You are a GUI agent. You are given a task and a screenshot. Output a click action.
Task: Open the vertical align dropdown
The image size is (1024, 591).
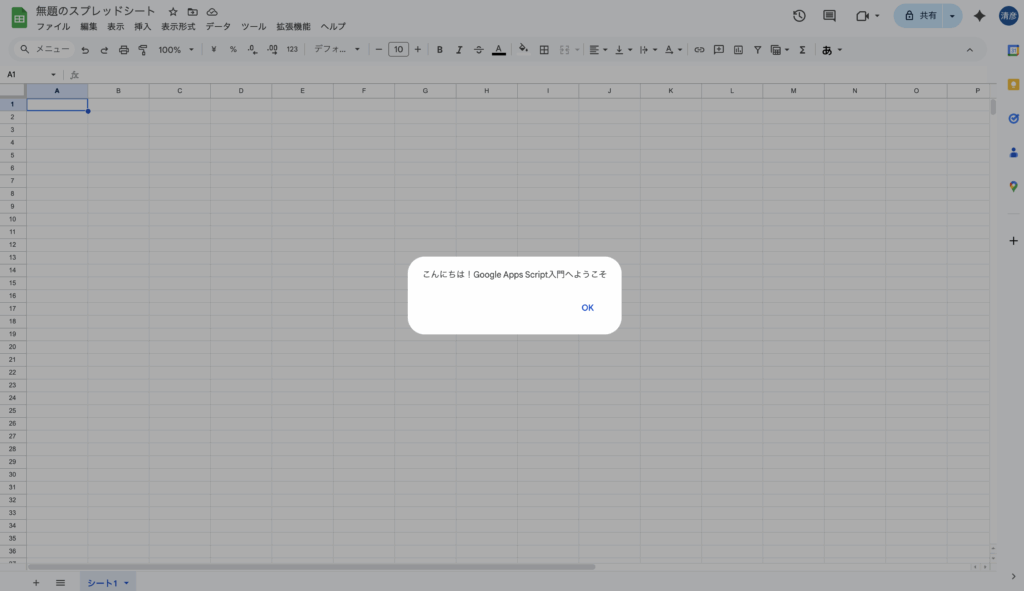tap(623, 50)
